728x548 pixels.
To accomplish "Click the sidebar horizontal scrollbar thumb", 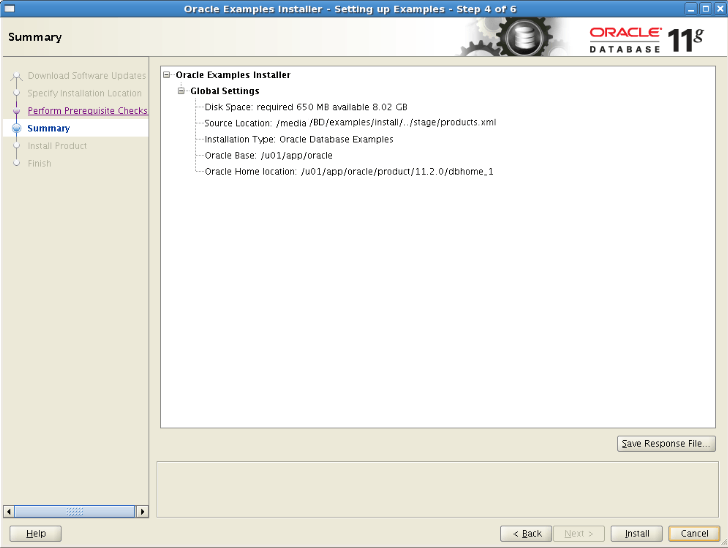I will tap(75, 511).
